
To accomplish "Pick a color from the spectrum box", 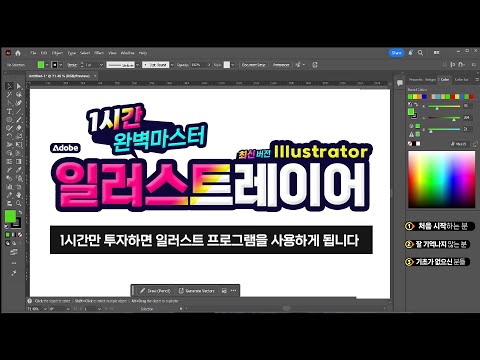I will pyautogui.click(x=442, y=179).
